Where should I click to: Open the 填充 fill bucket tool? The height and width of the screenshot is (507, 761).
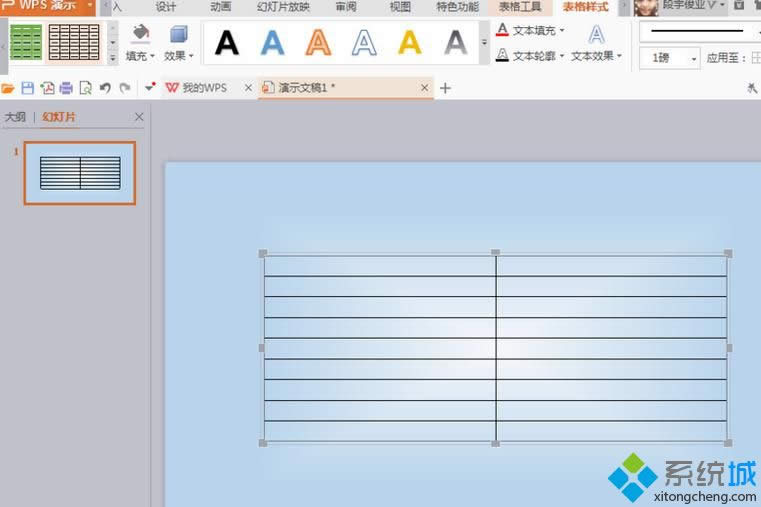coord(141,33)
